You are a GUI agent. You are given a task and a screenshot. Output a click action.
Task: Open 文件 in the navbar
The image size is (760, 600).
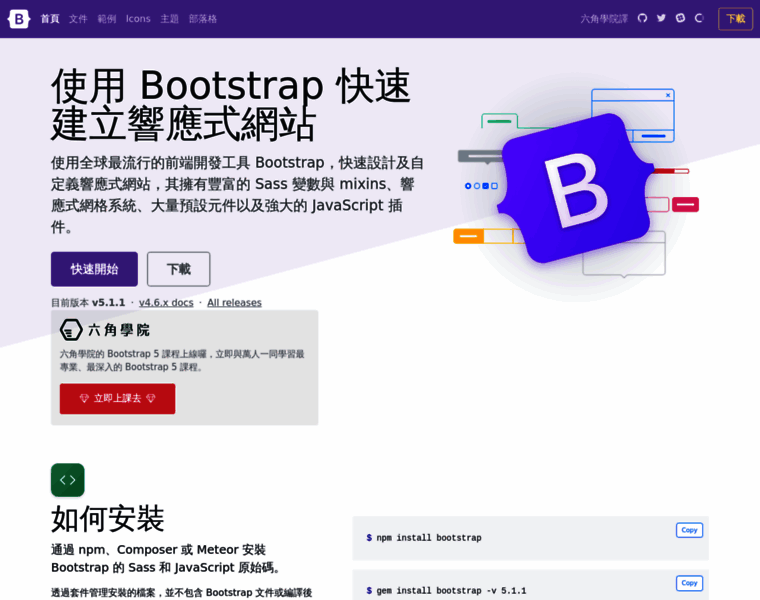78,19
